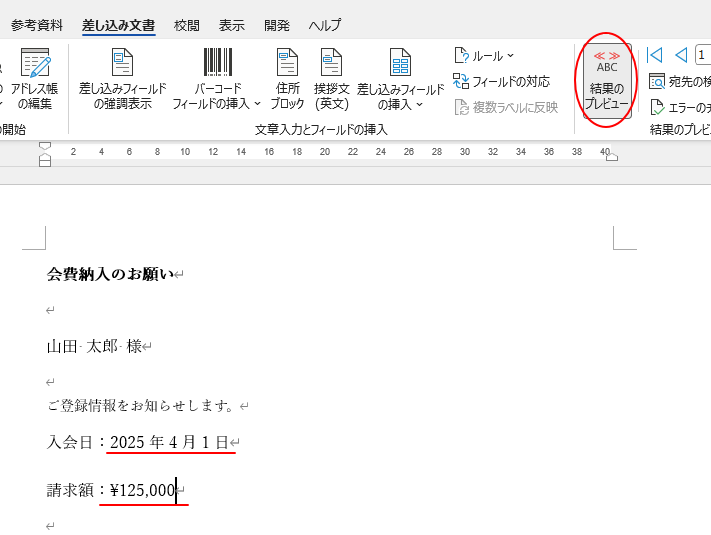Insert 挨拶文 (英文) greeting line

tap(331, 79)
